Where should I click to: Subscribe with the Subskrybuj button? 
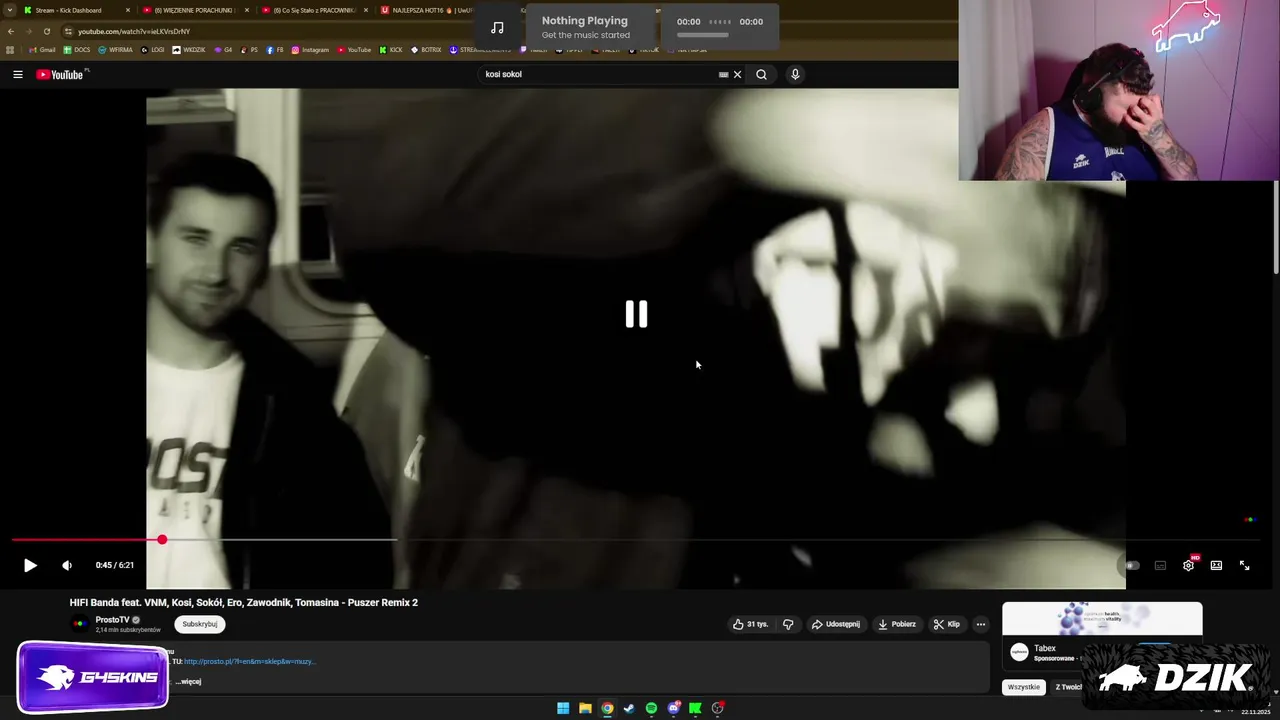[x=200, y=624]
